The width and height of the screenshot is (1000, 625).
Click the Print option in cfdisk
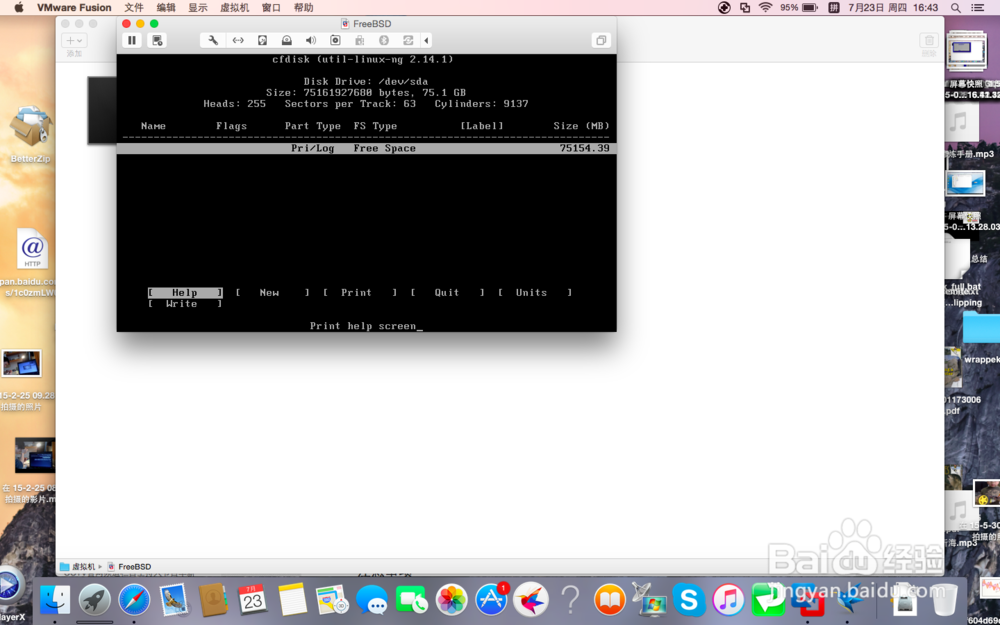click(x=360, y=293)
